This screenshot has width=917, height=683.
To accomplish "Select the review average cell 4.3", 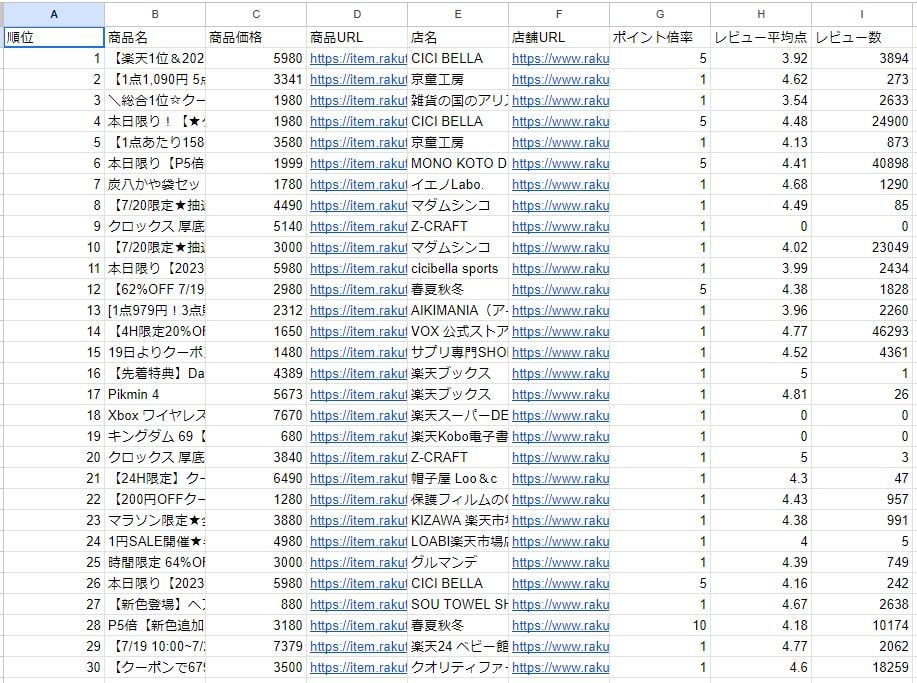I will point(761,478).
